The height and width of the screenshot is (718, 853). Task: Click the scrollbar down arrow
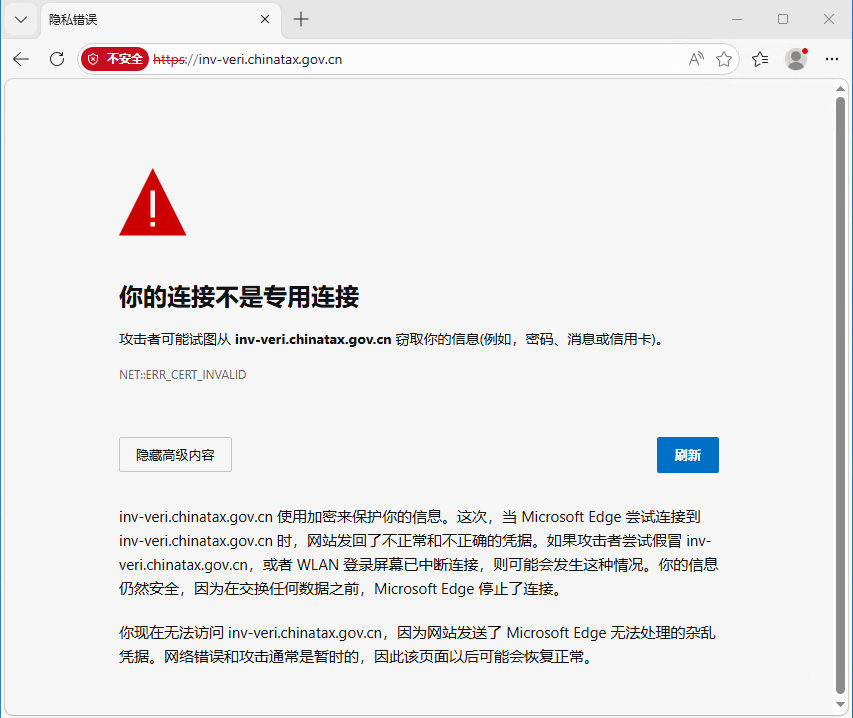pyautogui.click(x=840, y=704)
